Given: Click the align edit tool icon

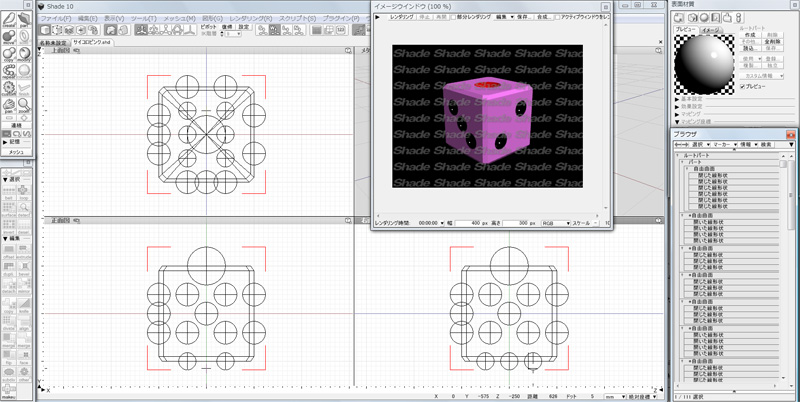Looking at the screenshot, I should 24,323.
